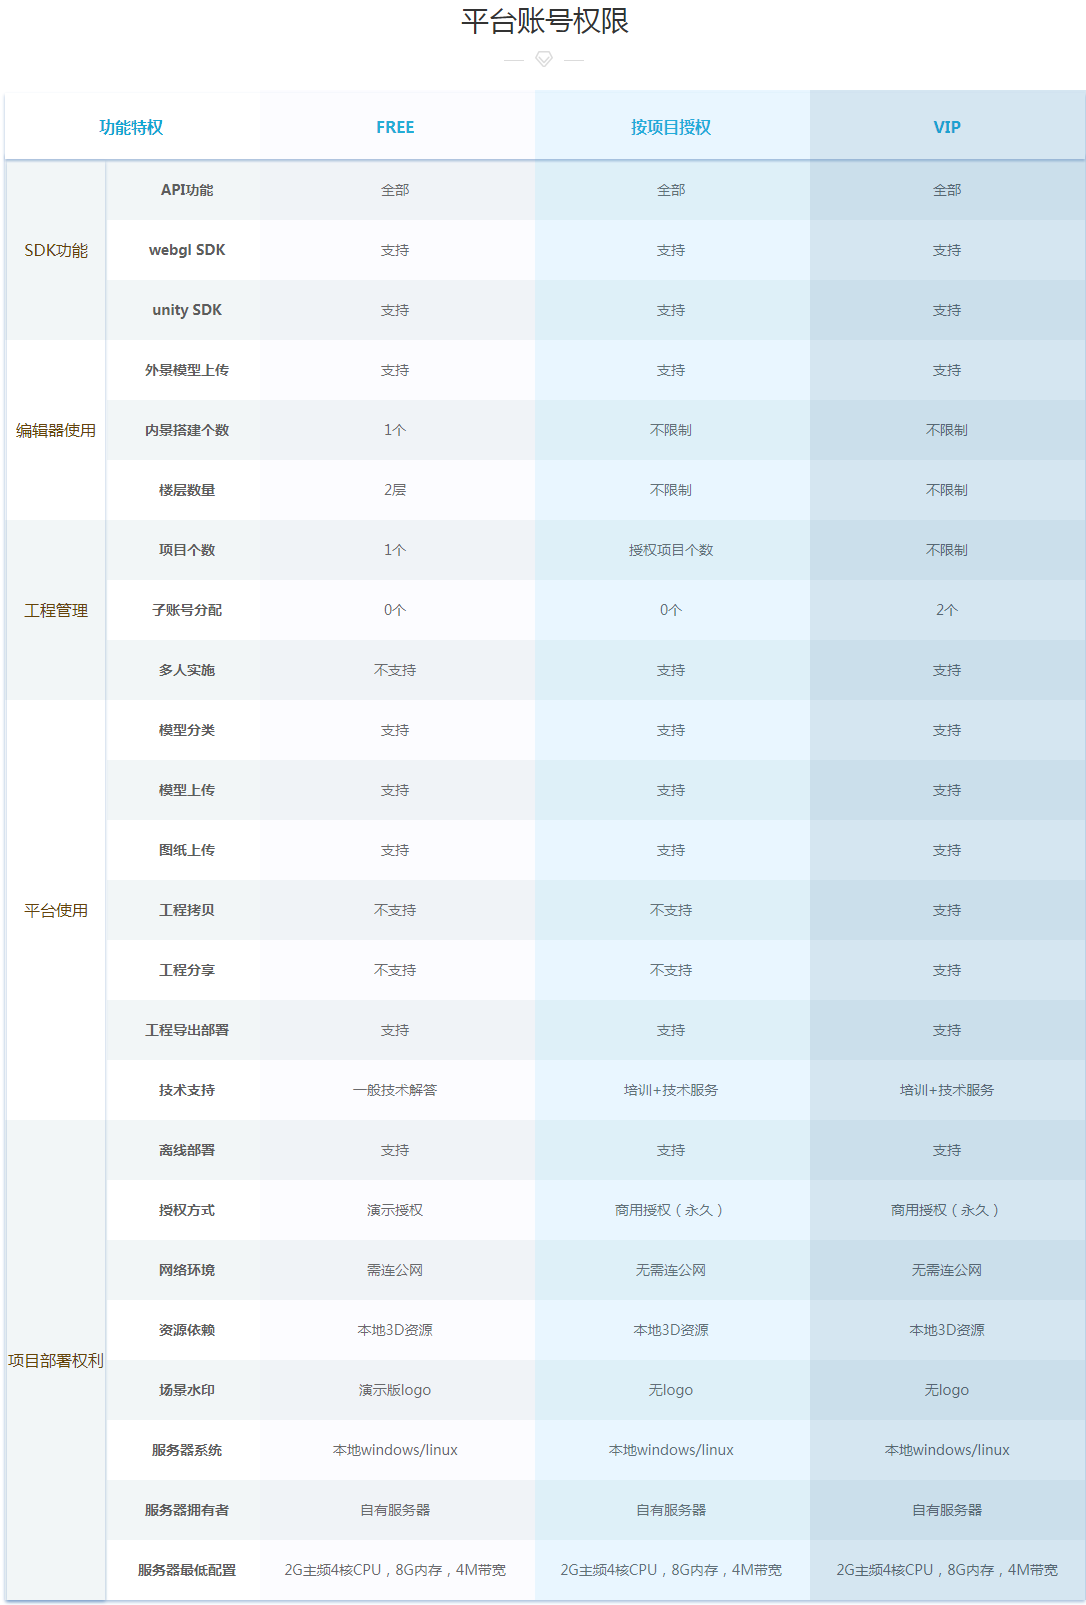The image size is (1086, 1605).
Task: Click the 模型上传 row label
Action: 187,790
